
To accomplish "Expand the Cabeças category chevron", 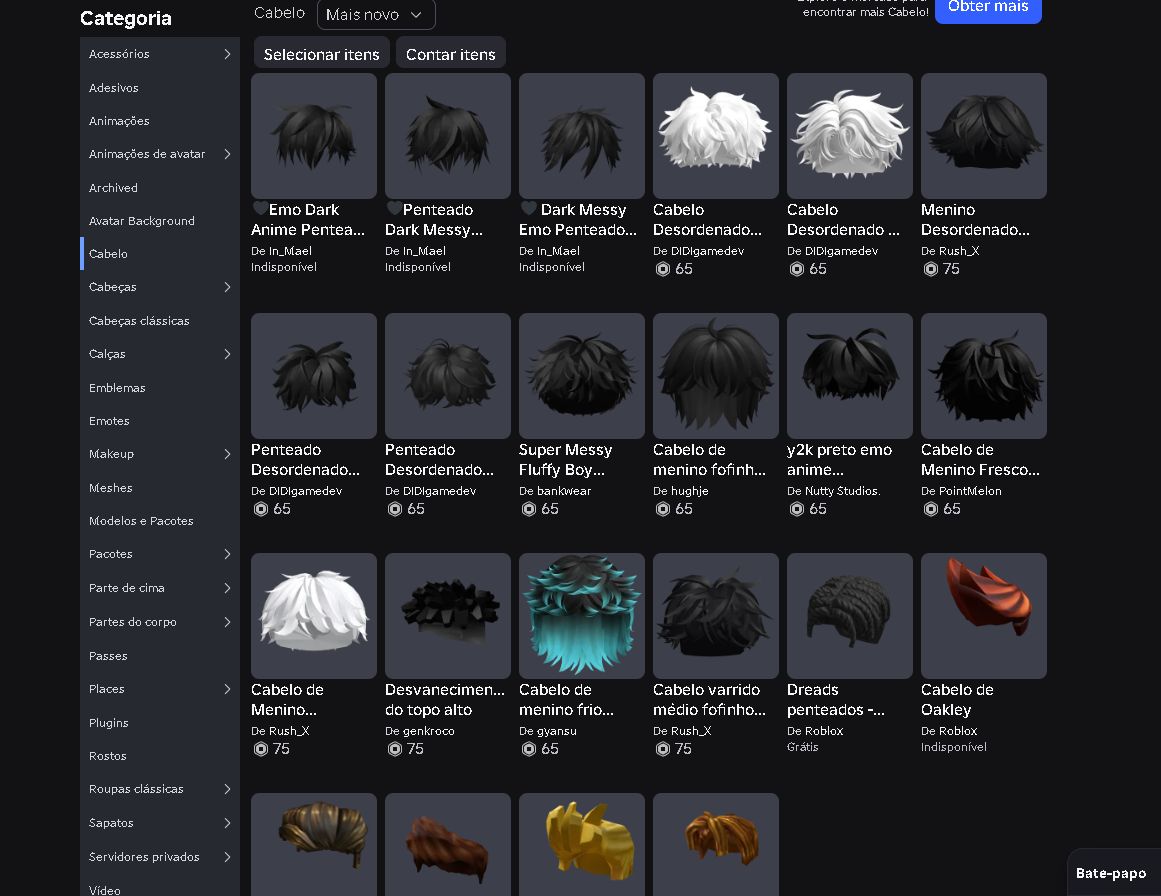I will (227, 287).
